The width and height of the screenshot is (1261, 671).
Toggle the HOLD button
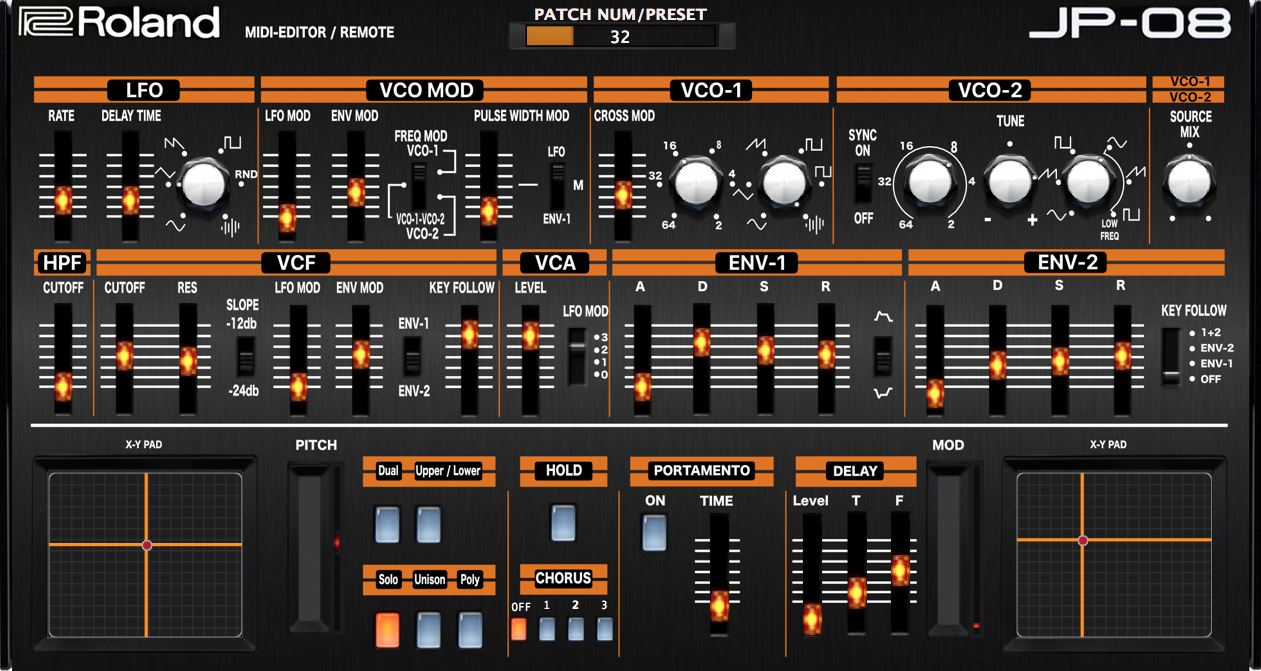pyautogui.click(x=563, y=523)
